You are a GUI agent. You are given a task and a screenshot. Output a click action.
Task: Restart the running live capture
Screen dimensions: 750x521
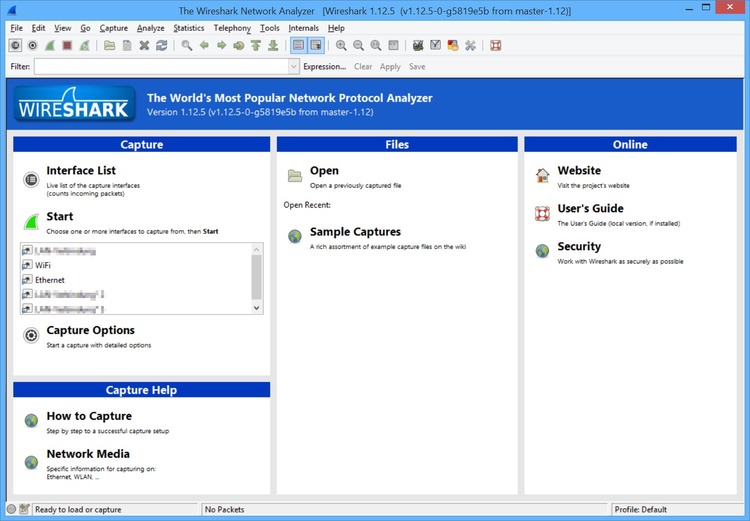[85, 45]
